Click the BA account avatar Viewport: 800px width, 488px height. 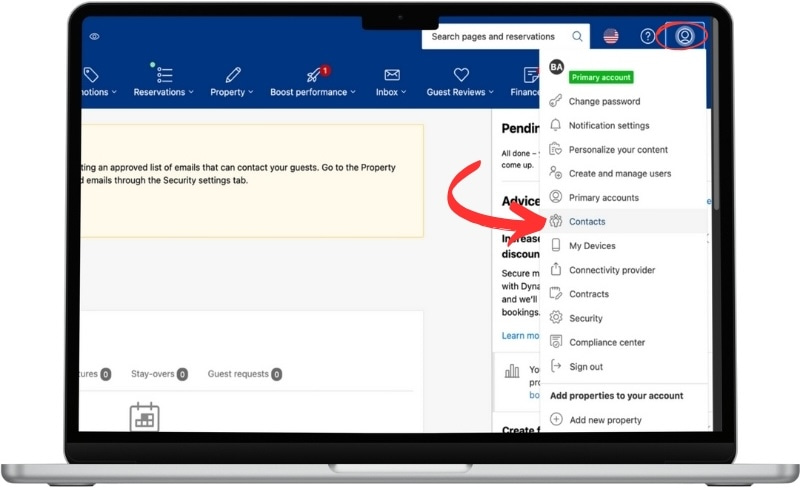(556, 67)
